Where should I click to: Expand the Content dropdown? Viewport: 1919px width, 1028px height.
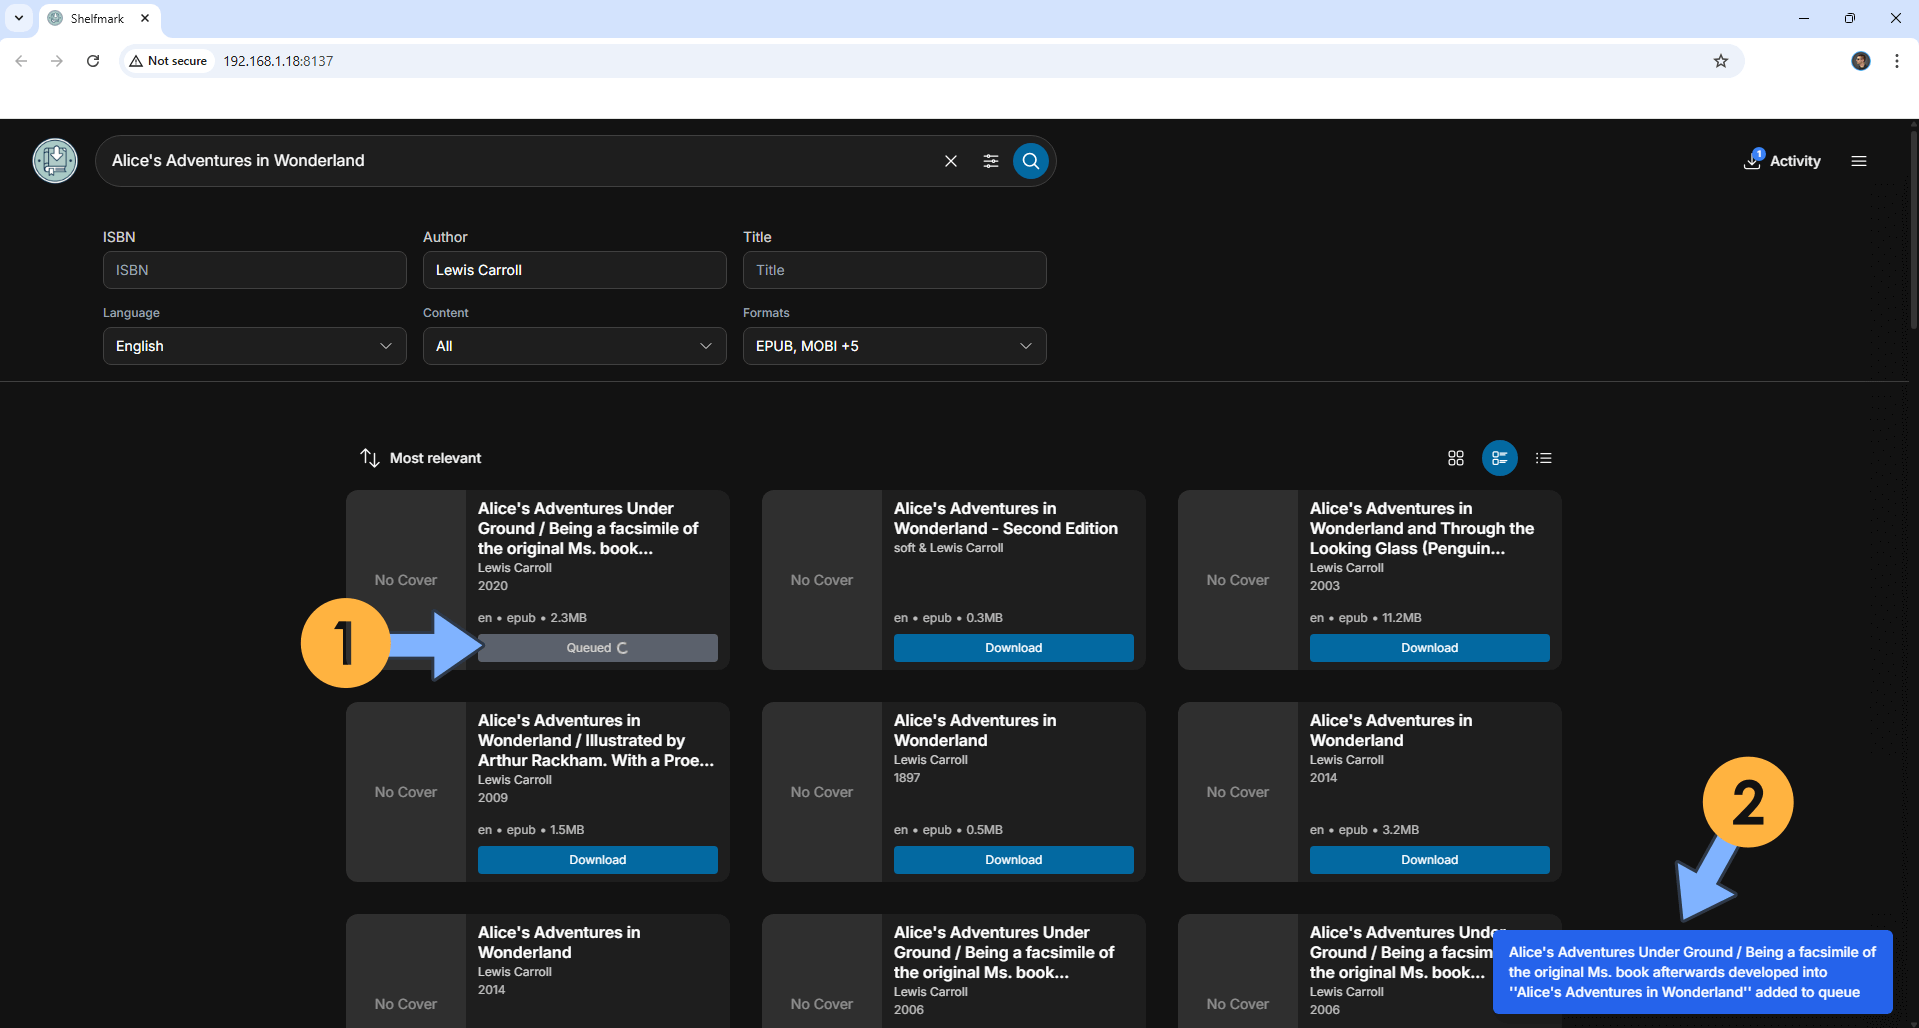click(574, 346)
